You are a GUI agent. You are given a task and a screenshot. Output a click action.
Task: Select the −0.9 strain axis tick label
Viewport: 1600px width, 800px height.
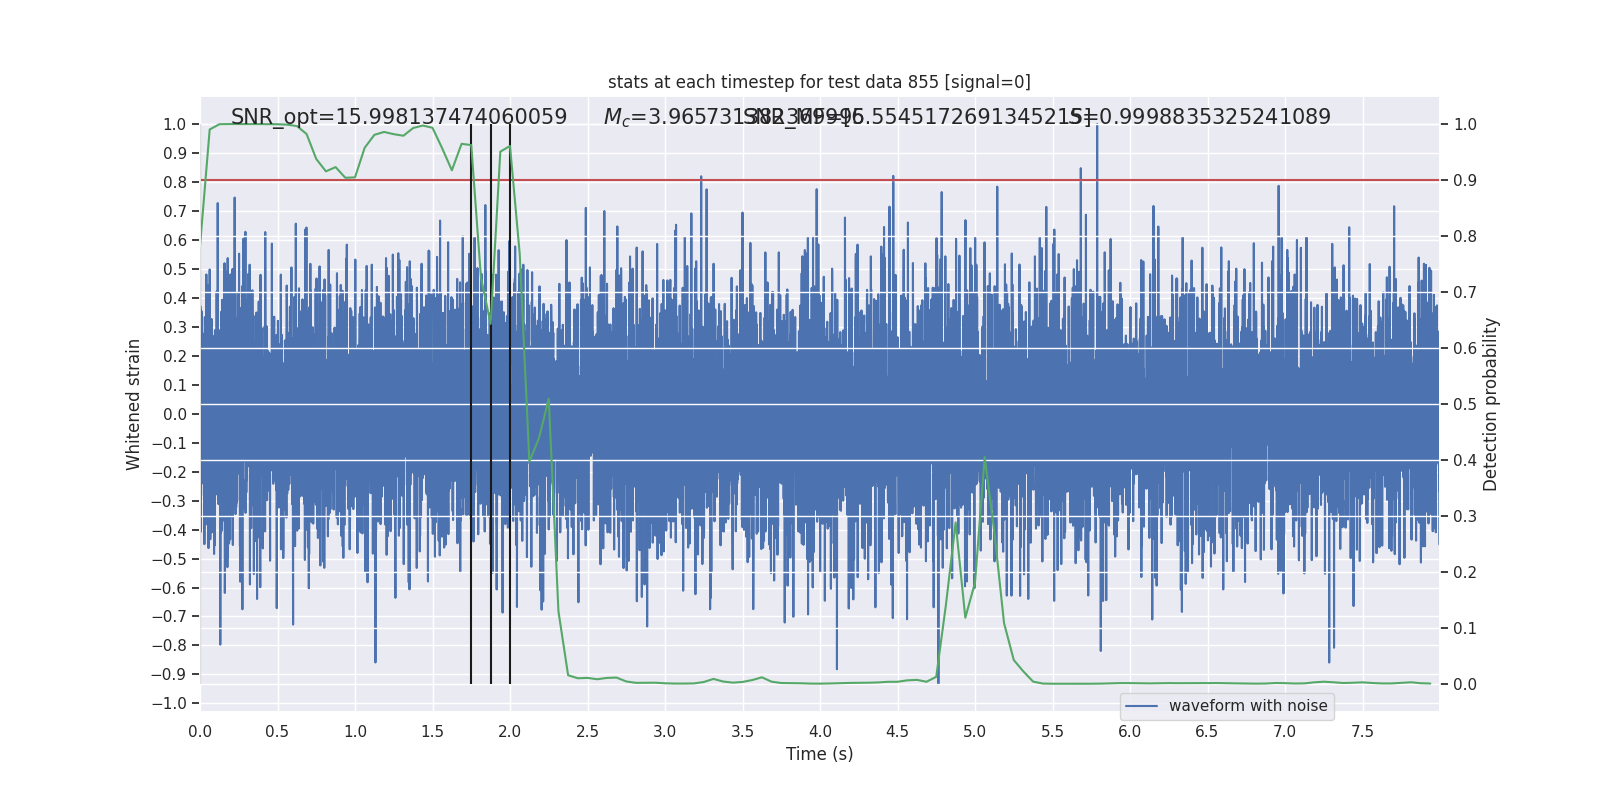169,674
